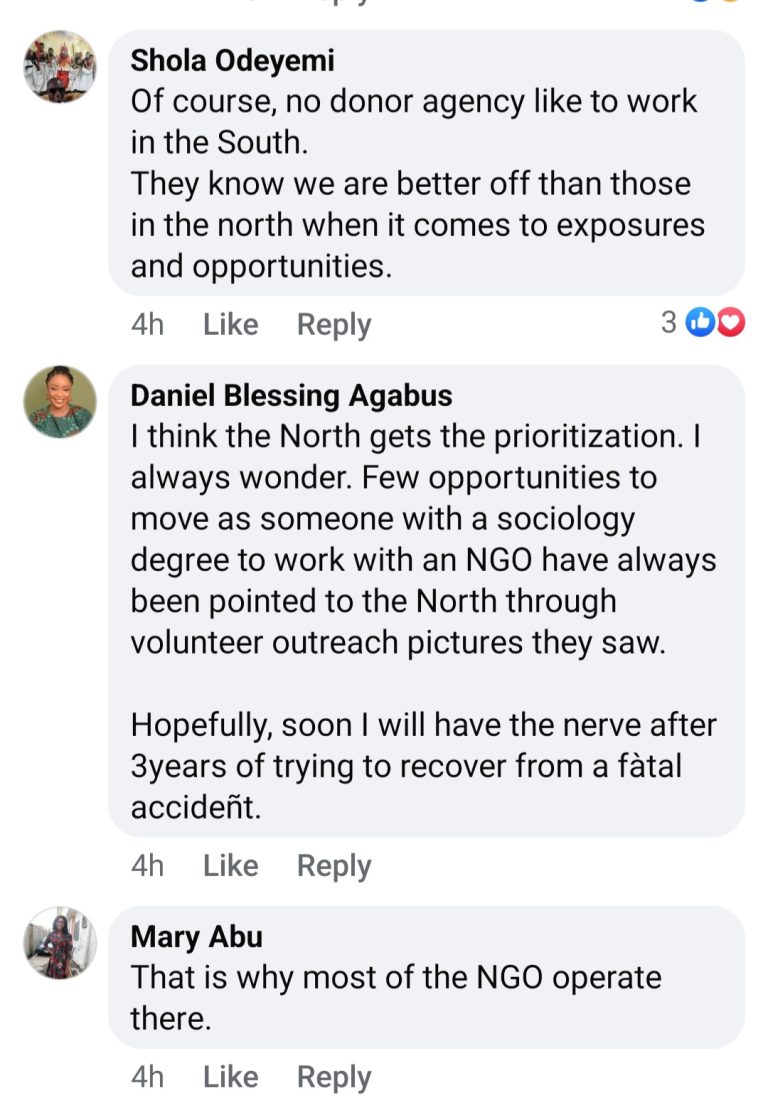Reply to Shola Odeyemi's comment
Viewport: 768px width, 1115px height.
(x=334, y=325)
